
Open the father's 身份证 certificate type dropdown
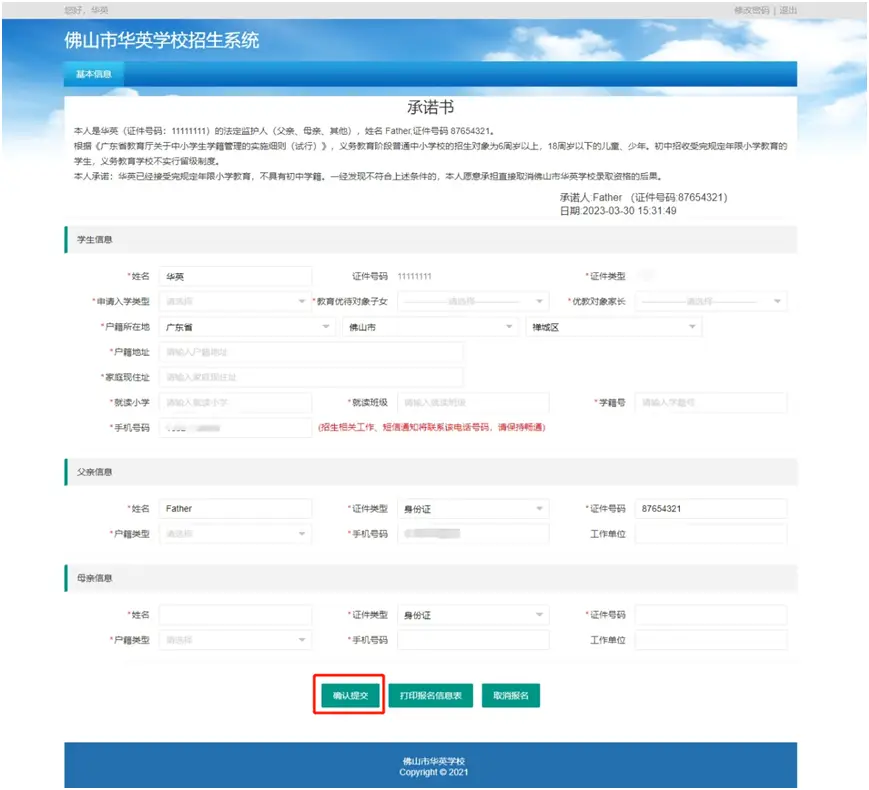[x=473, y=508]
